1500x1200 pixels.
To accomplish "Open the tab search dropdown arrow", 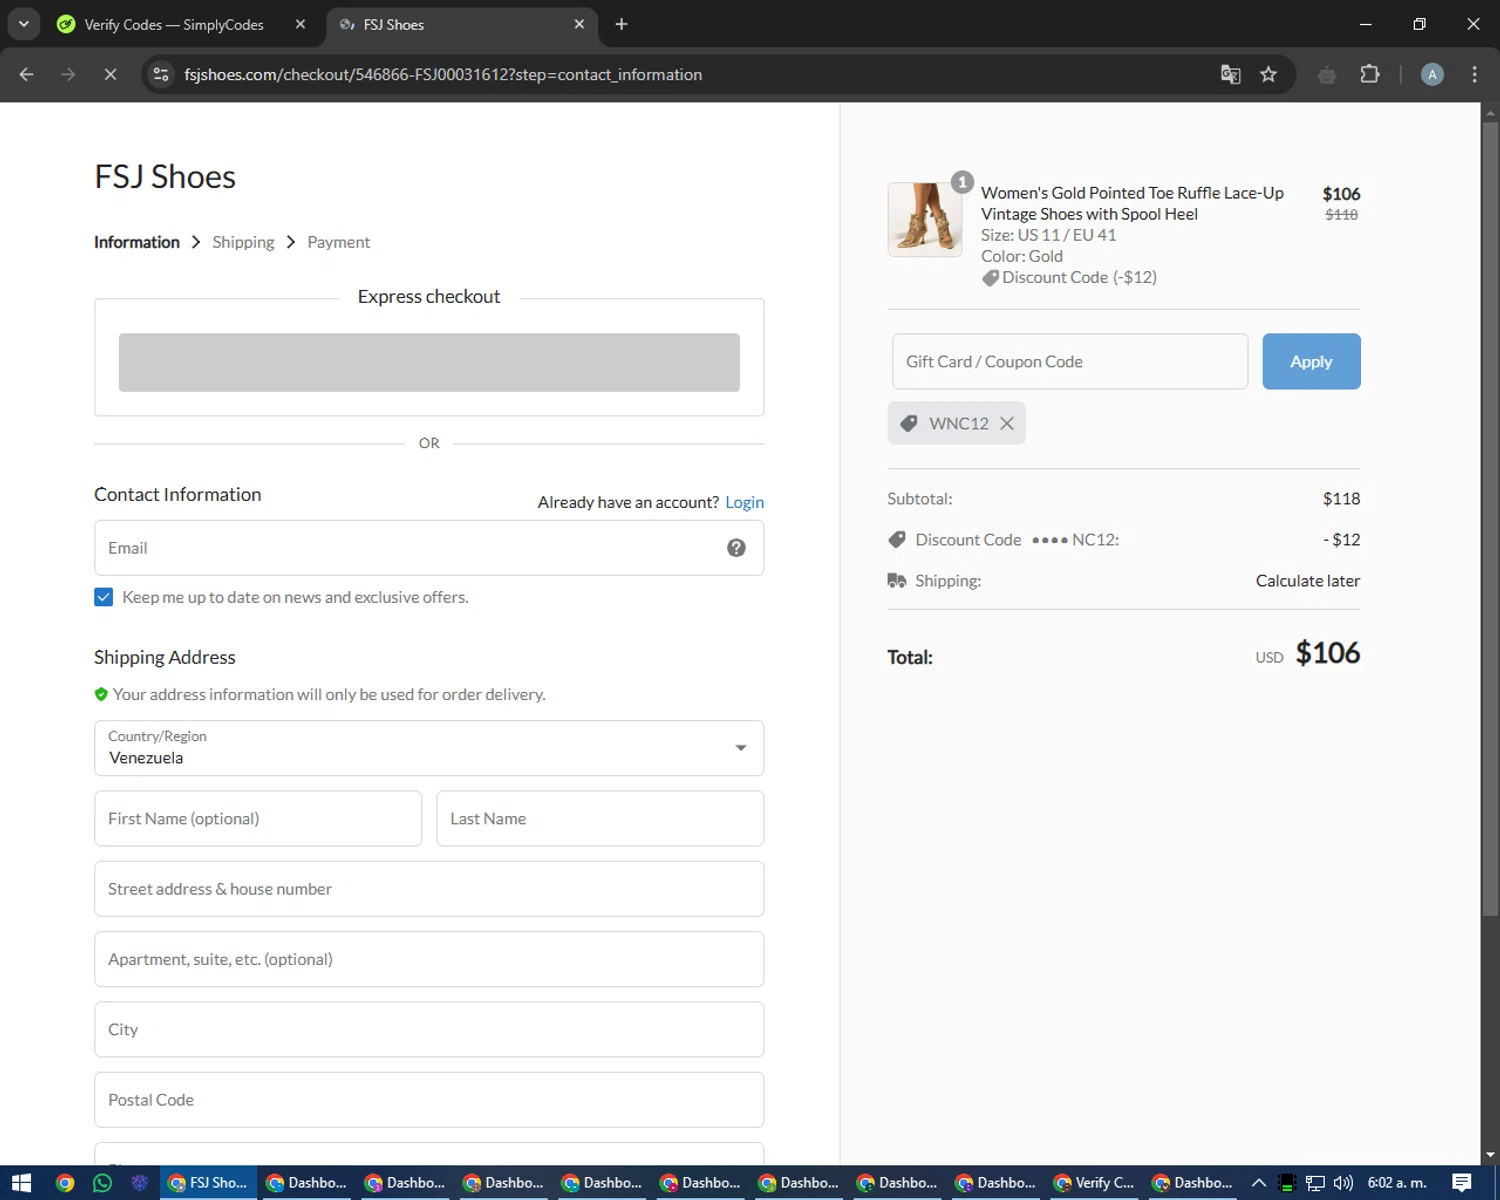I will click(x=23, y=24).
